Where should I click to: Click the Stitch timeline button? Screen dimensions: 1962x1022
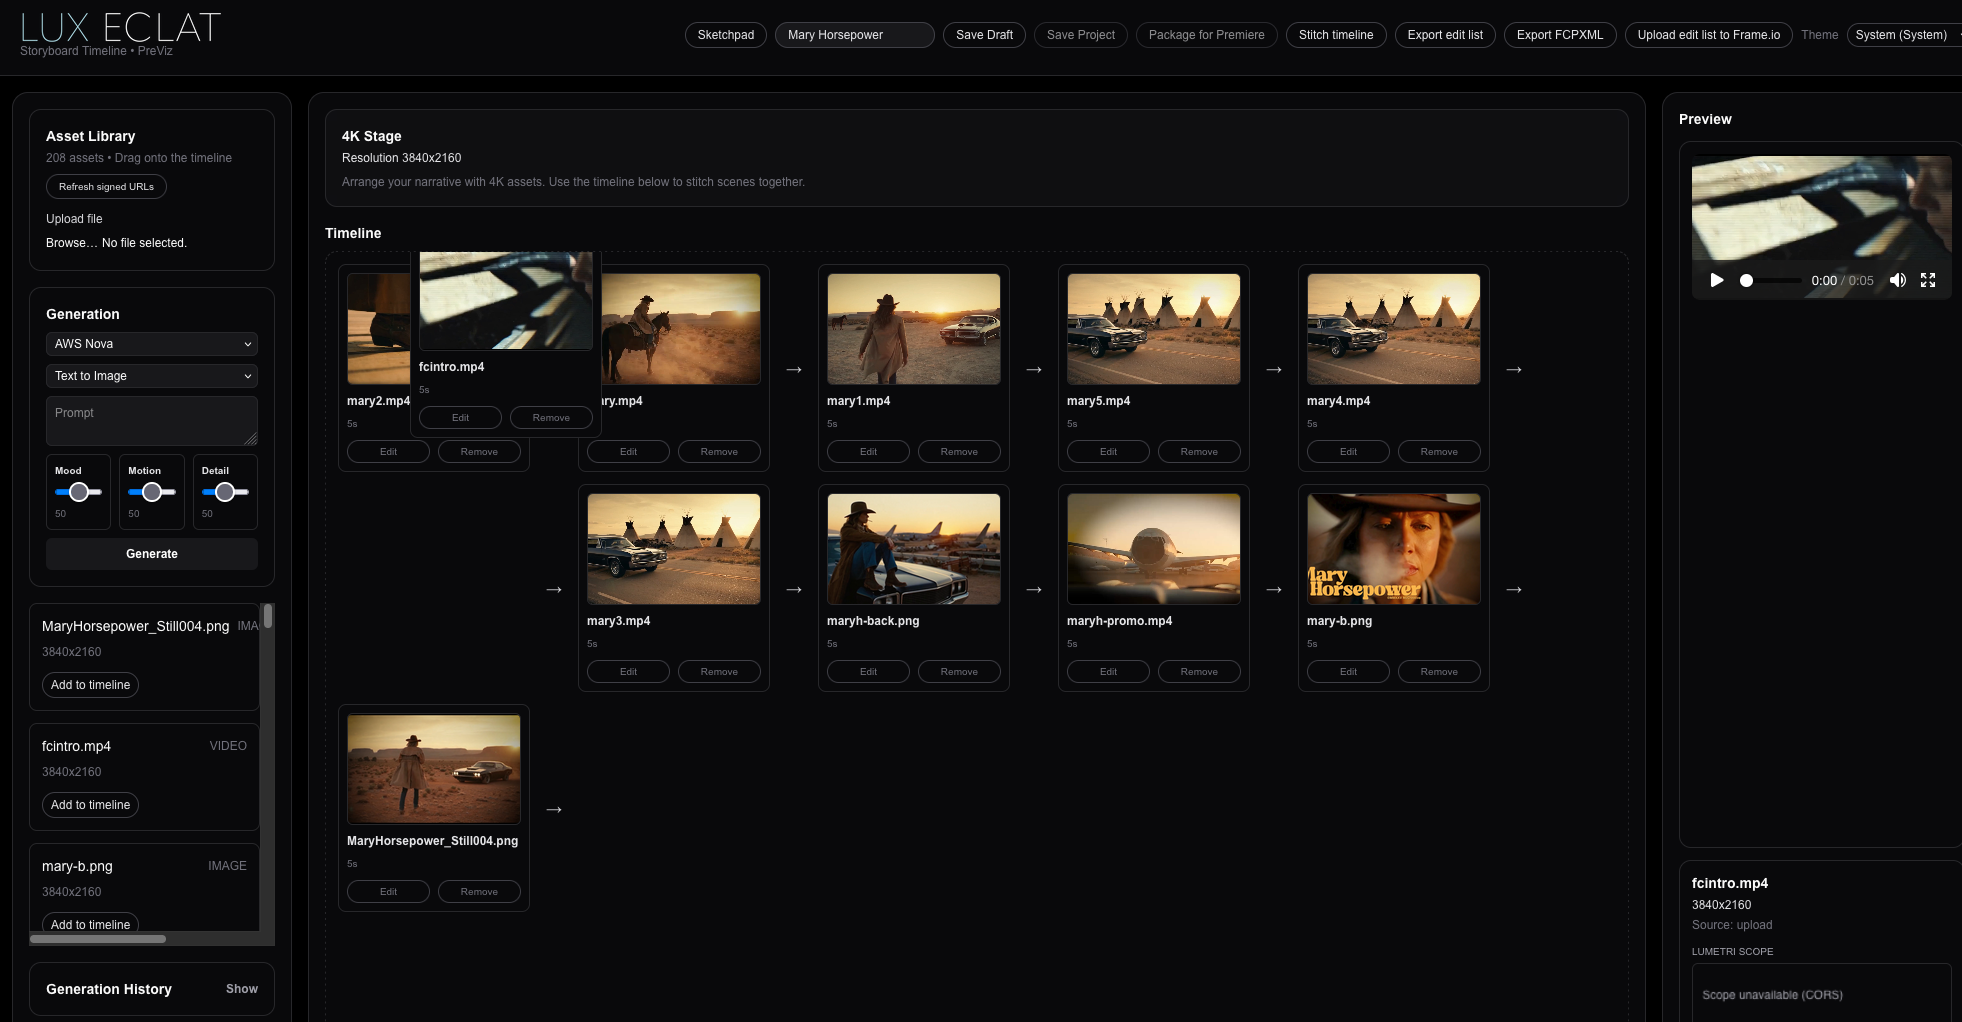[x=1336, y=34]
